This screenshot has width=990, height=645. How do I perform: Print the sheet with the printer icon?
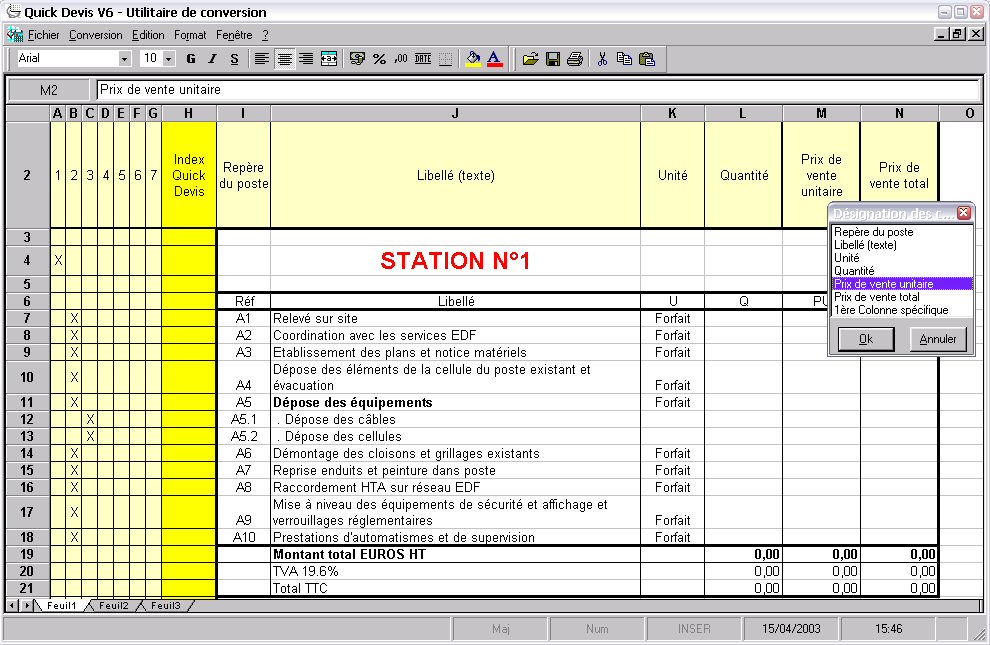click(x=575, y=59)
